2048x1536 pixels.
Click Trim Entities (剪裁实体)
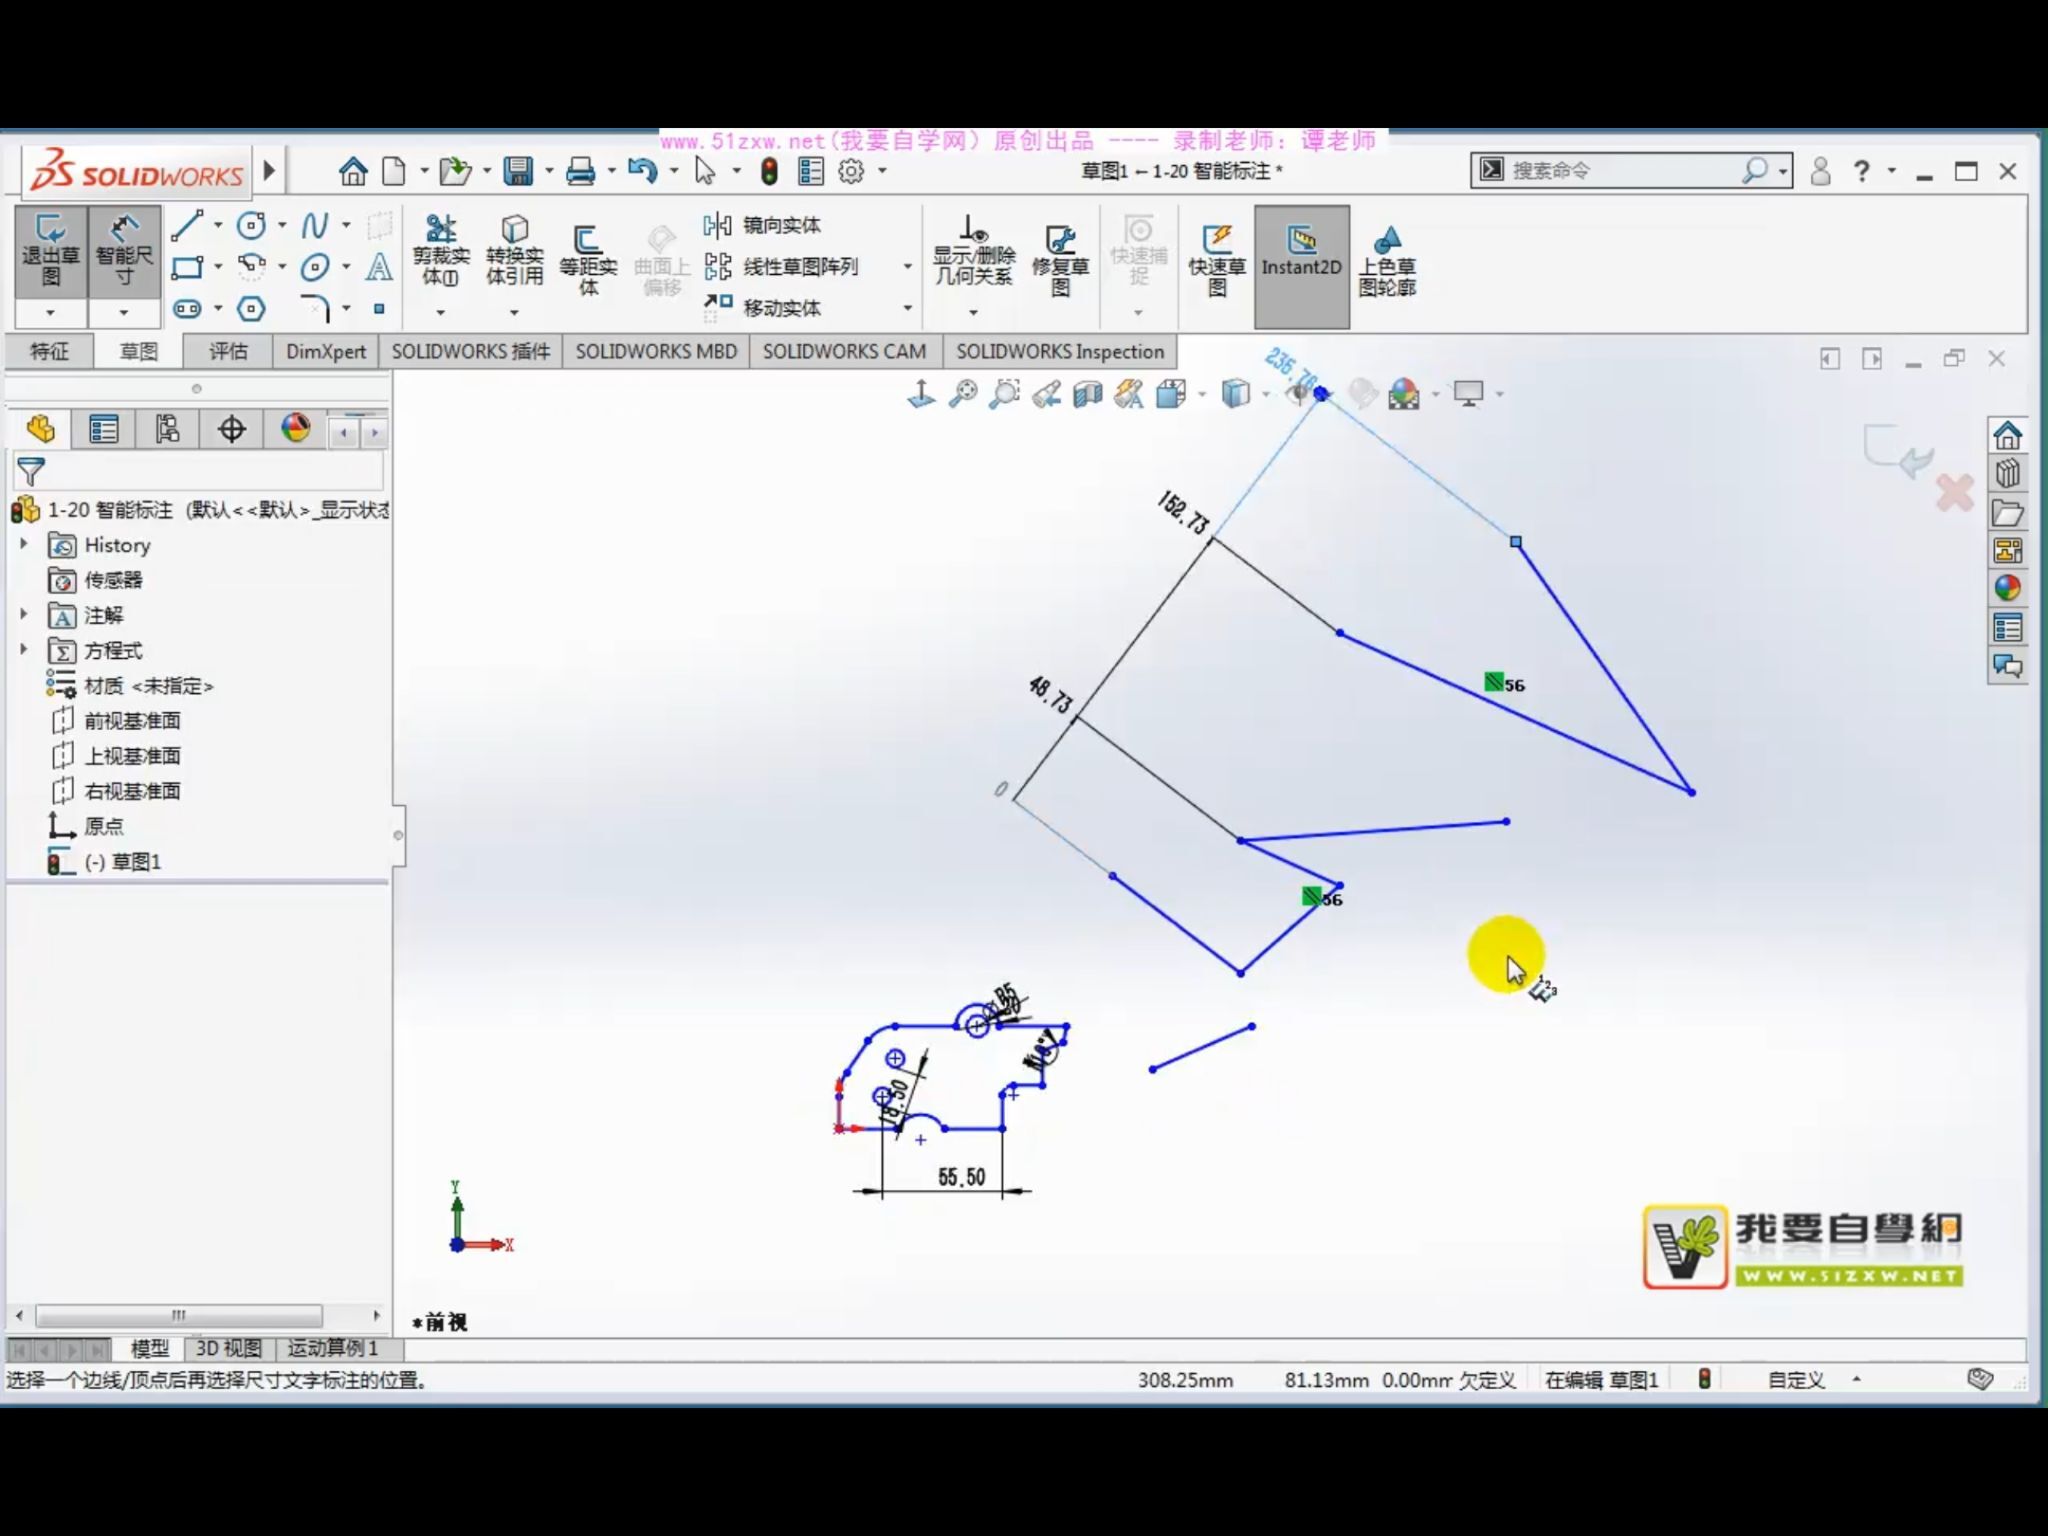pos(440,251)
